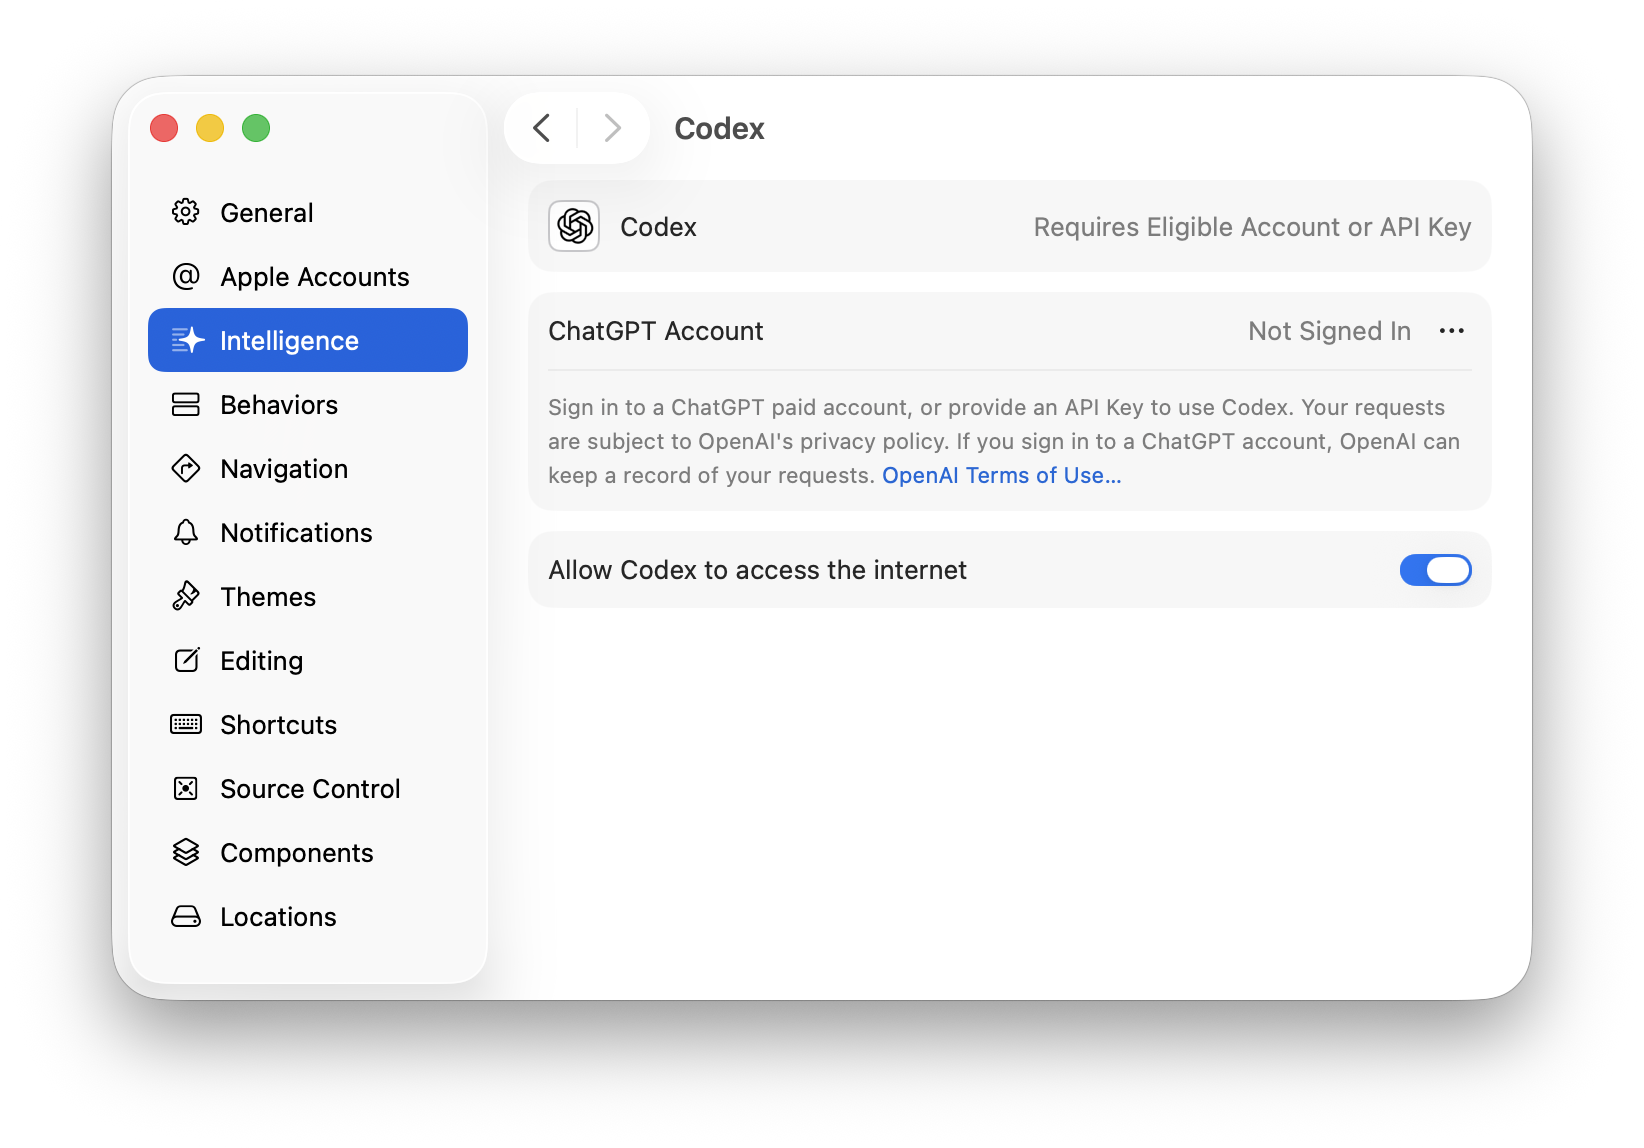Click the Notifications bell icon
The height and width of the screenshot is (1148, 1644).
point(186,532)
